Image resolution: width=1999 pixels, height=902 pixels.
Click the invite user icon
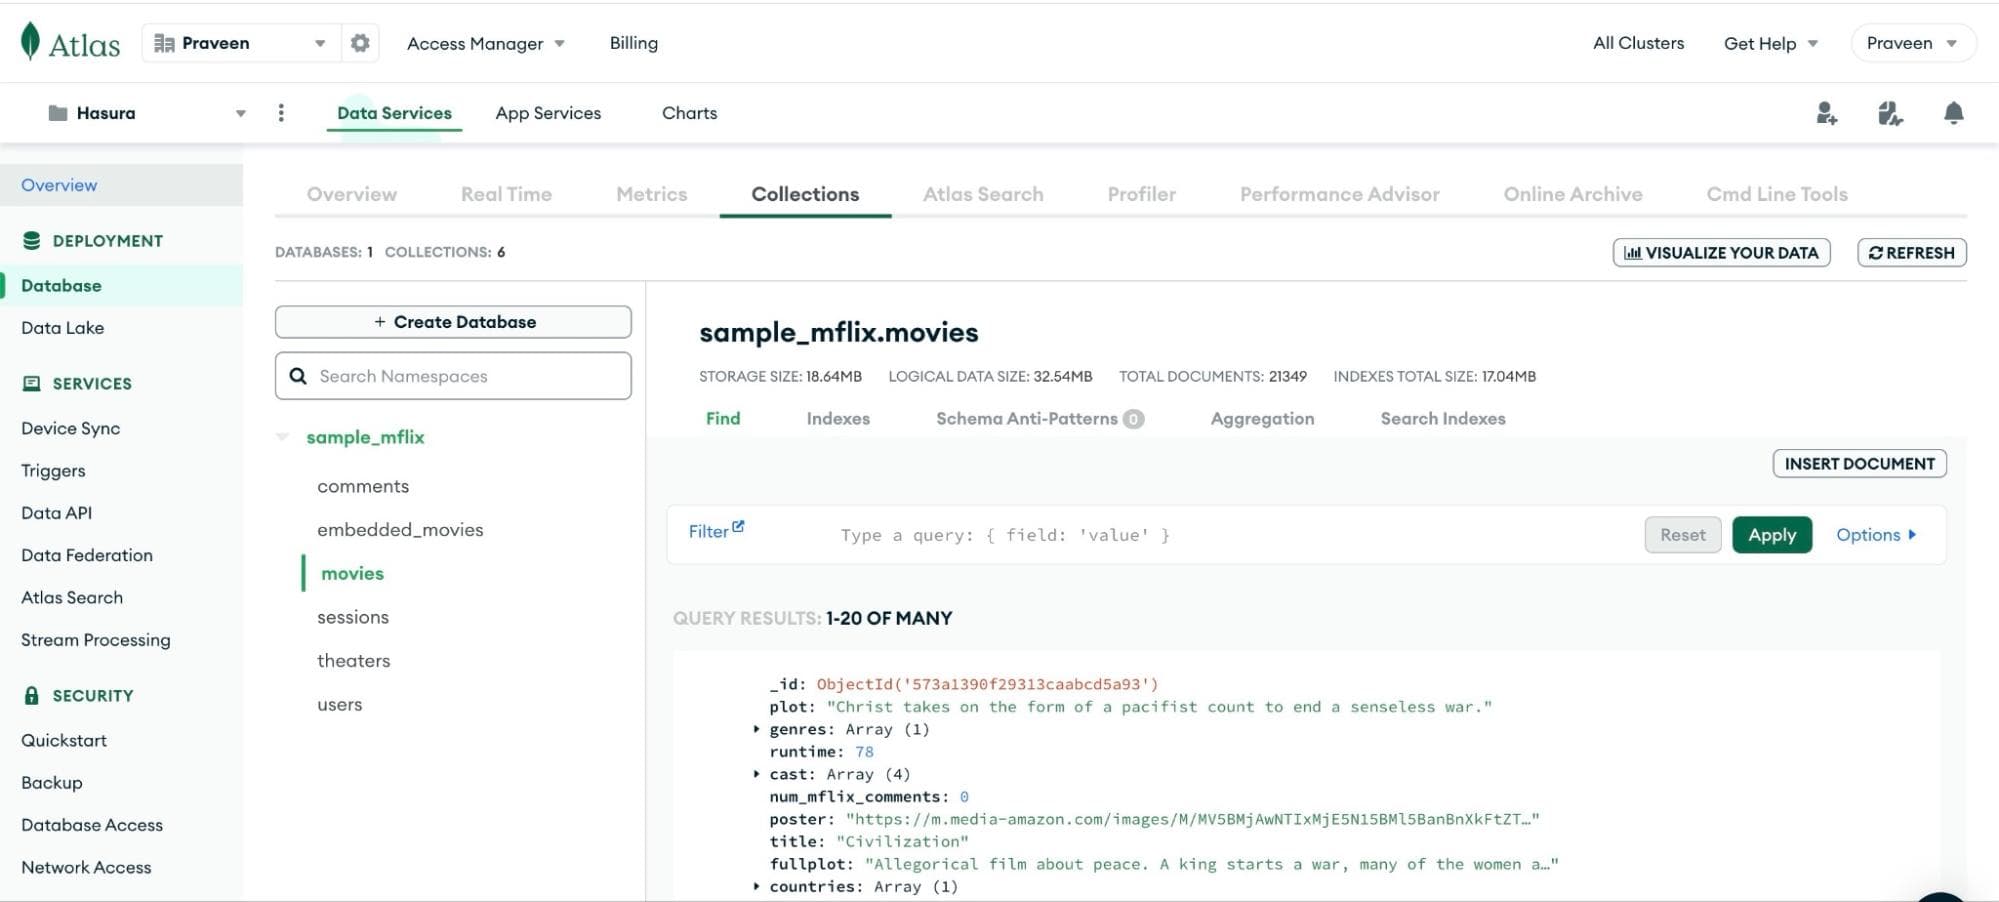[1826, 113]
